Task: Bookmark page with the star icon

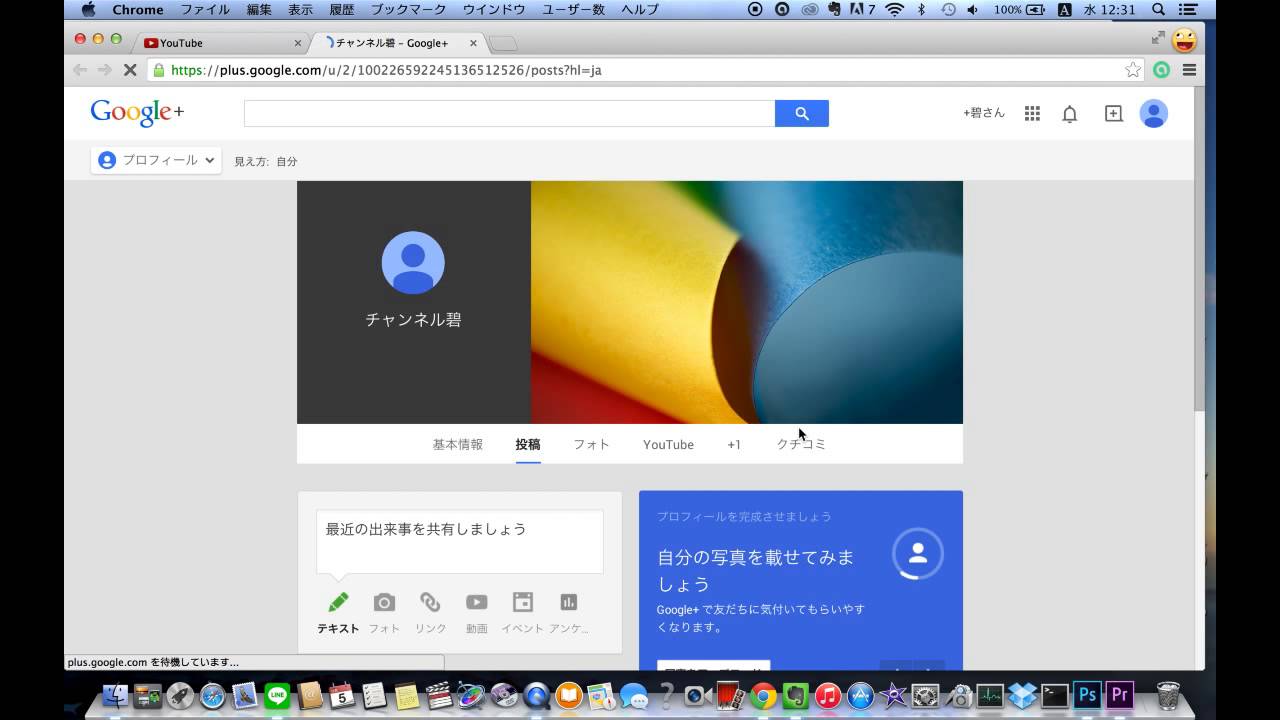Action: tap(1133, 70)
